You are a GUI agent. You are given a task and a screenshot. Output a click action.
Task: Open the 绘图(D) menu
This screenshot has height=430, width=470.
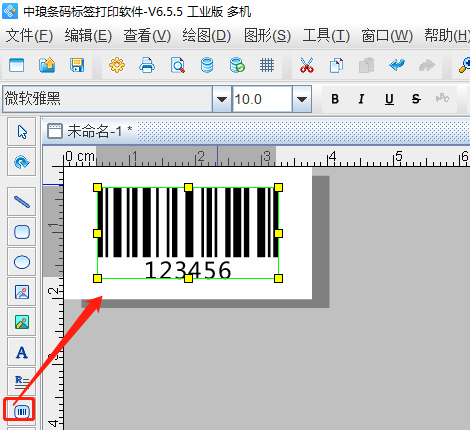click(x=206, y=35)
